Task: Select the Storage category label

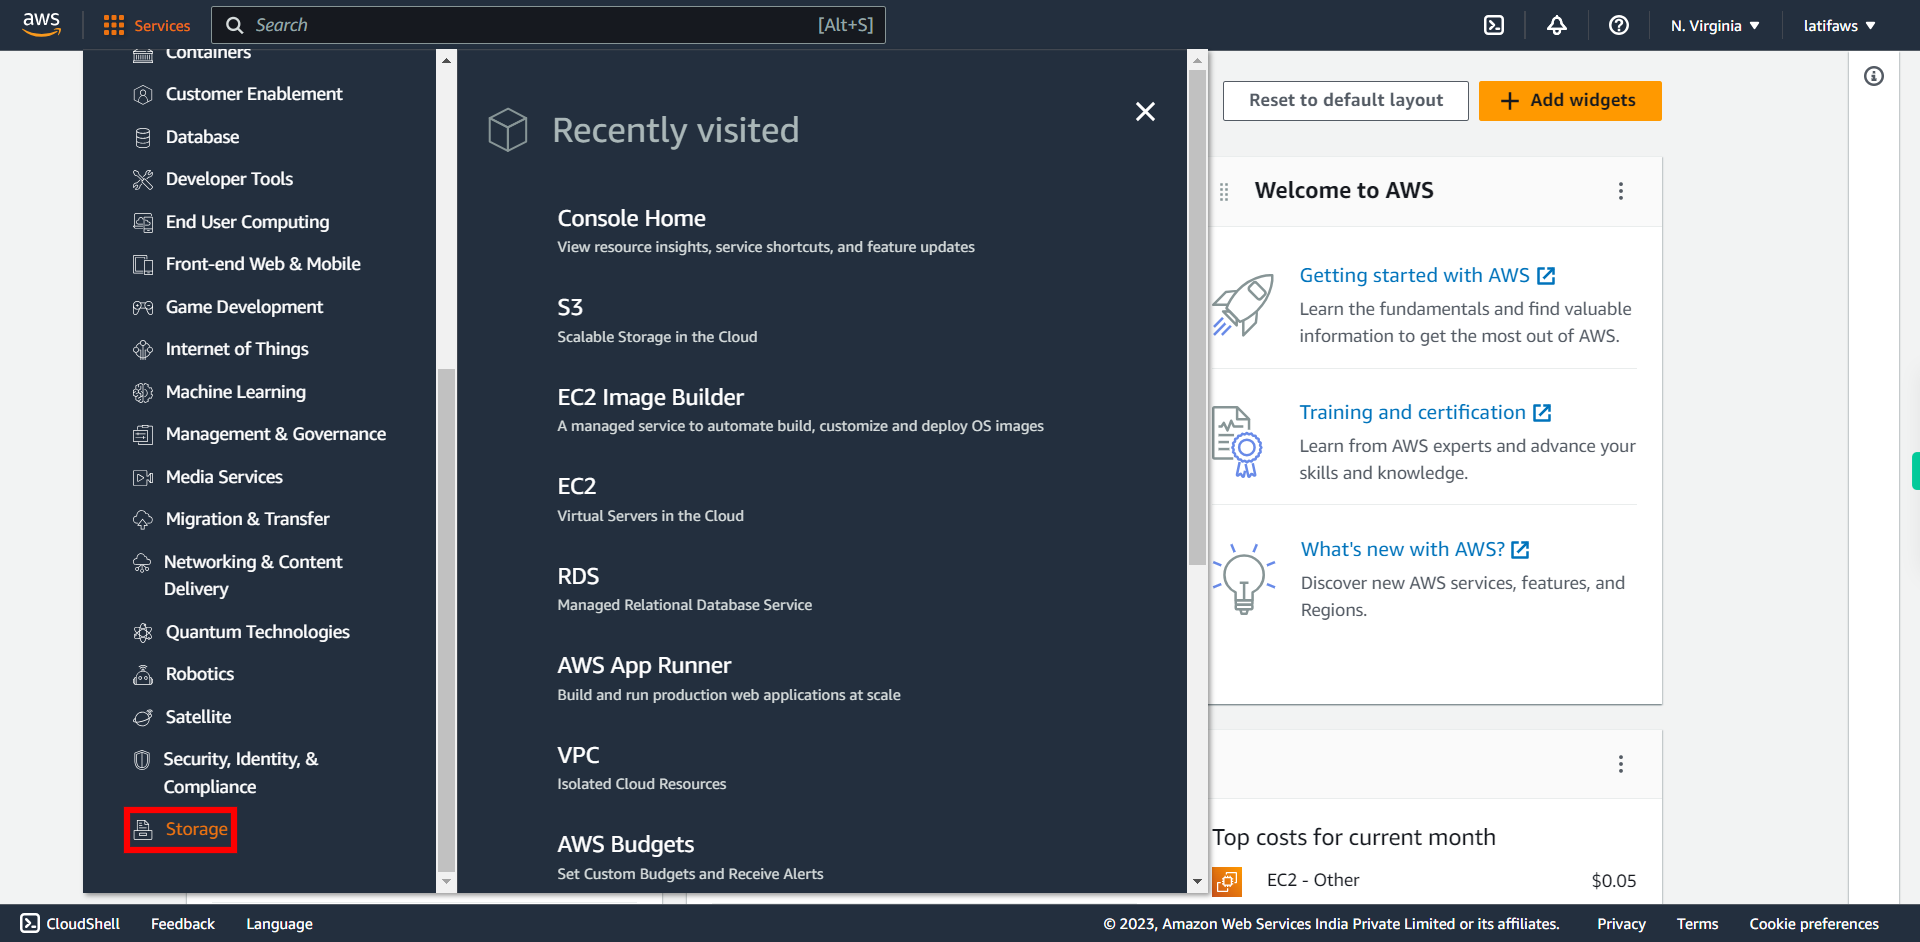Action: pos(197,829)
